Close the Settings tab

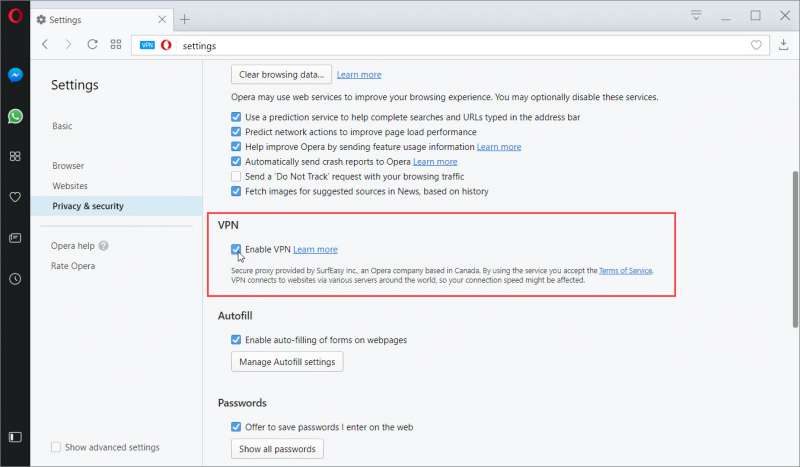(x=162, y=19)
